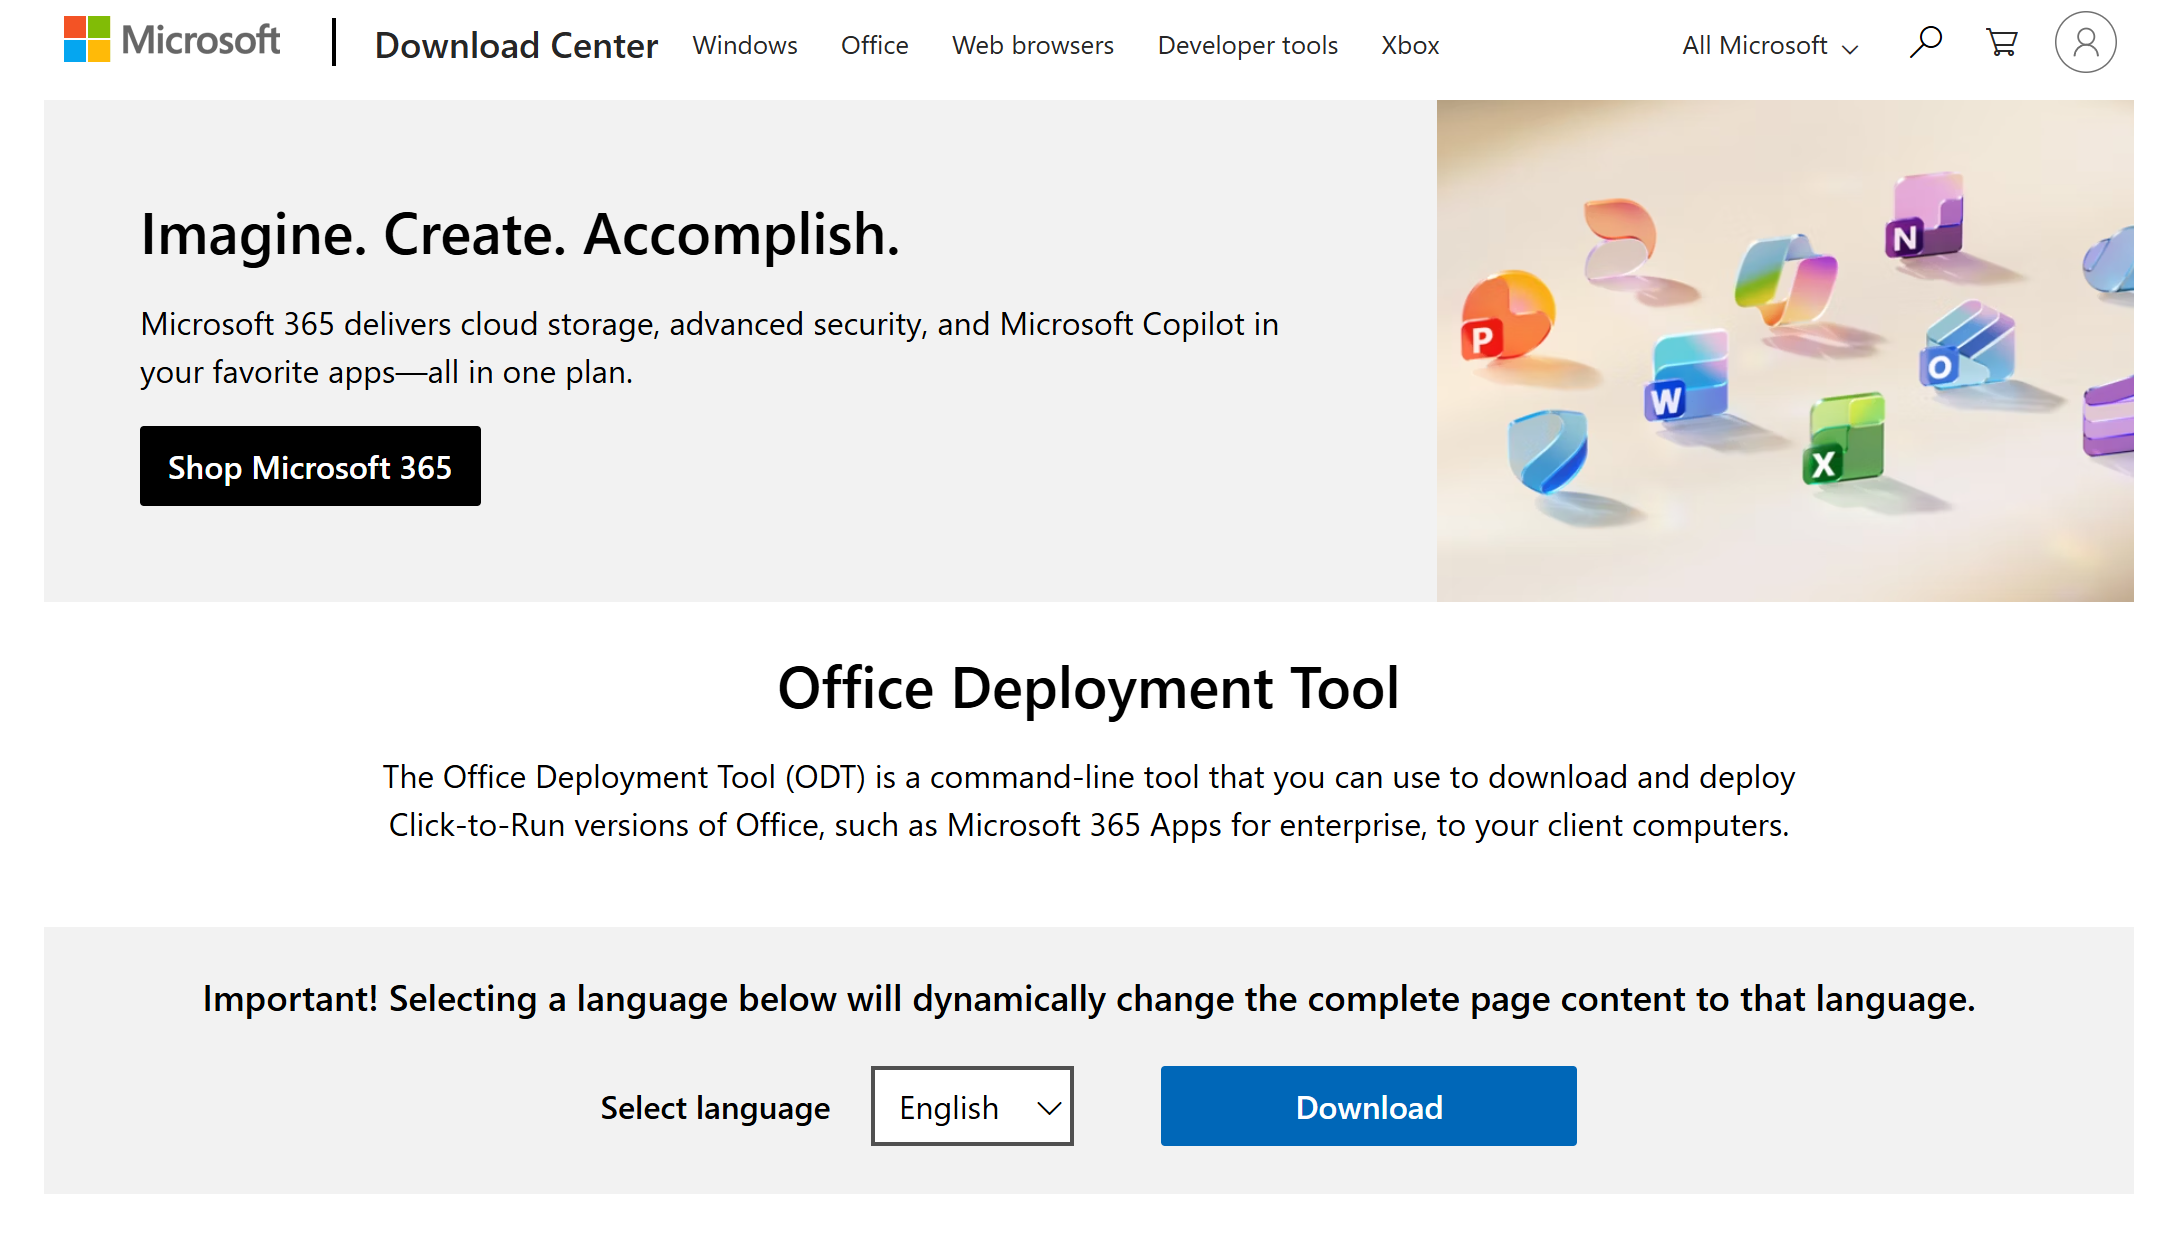Click the blue Download button
Screen dimensions: 2161x1253
(1368, 1106)
